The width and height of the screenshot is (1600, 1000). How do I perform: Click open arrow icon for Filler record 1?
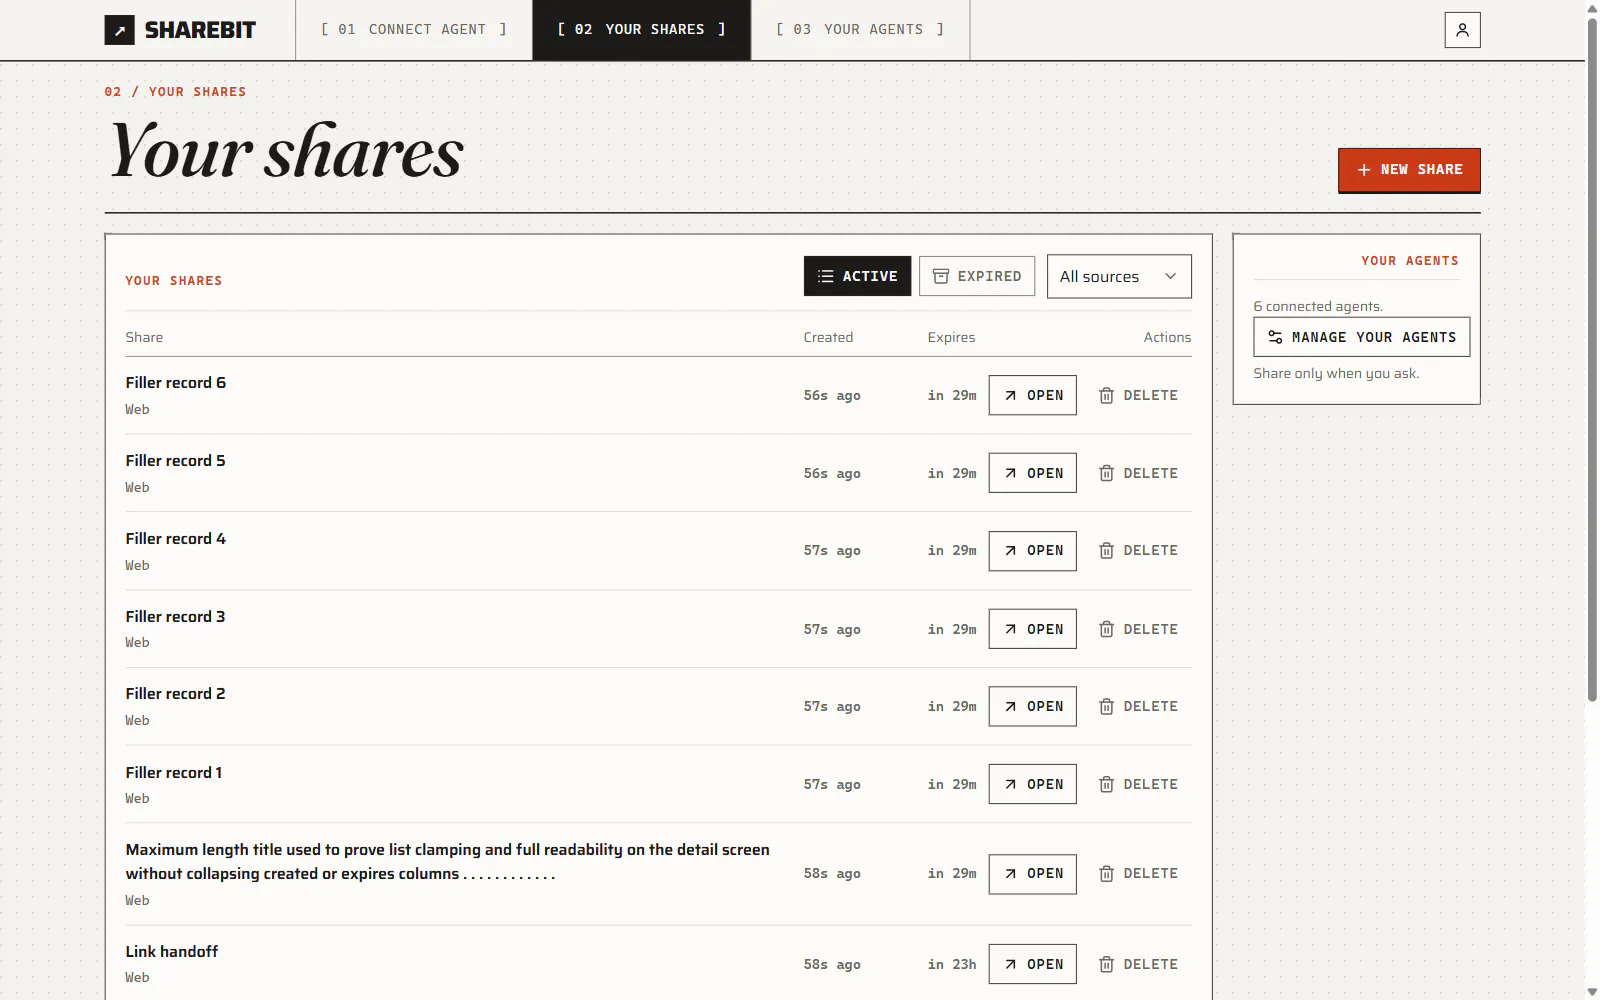point(1011,784)
